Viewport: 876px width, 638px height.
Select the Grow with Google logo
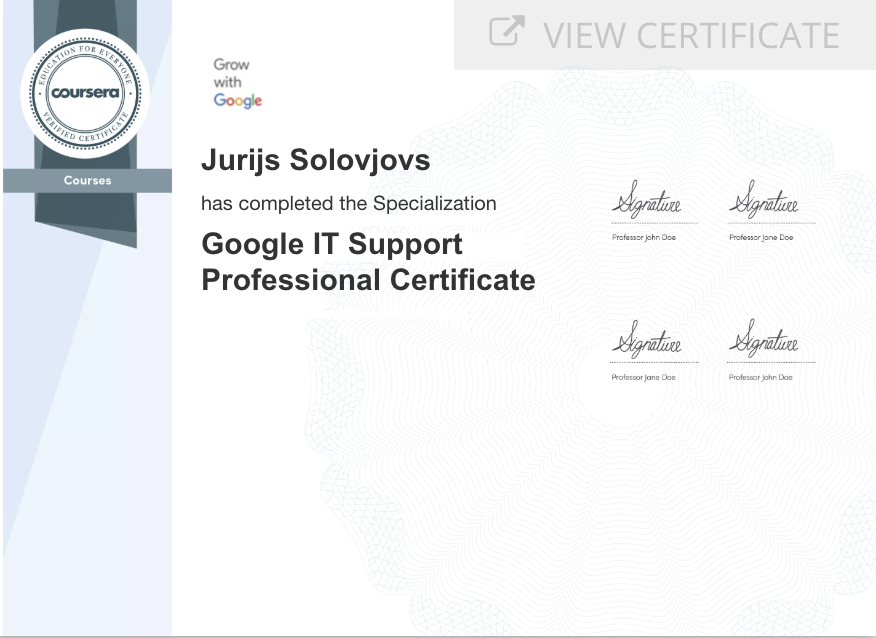click(237, 83)
